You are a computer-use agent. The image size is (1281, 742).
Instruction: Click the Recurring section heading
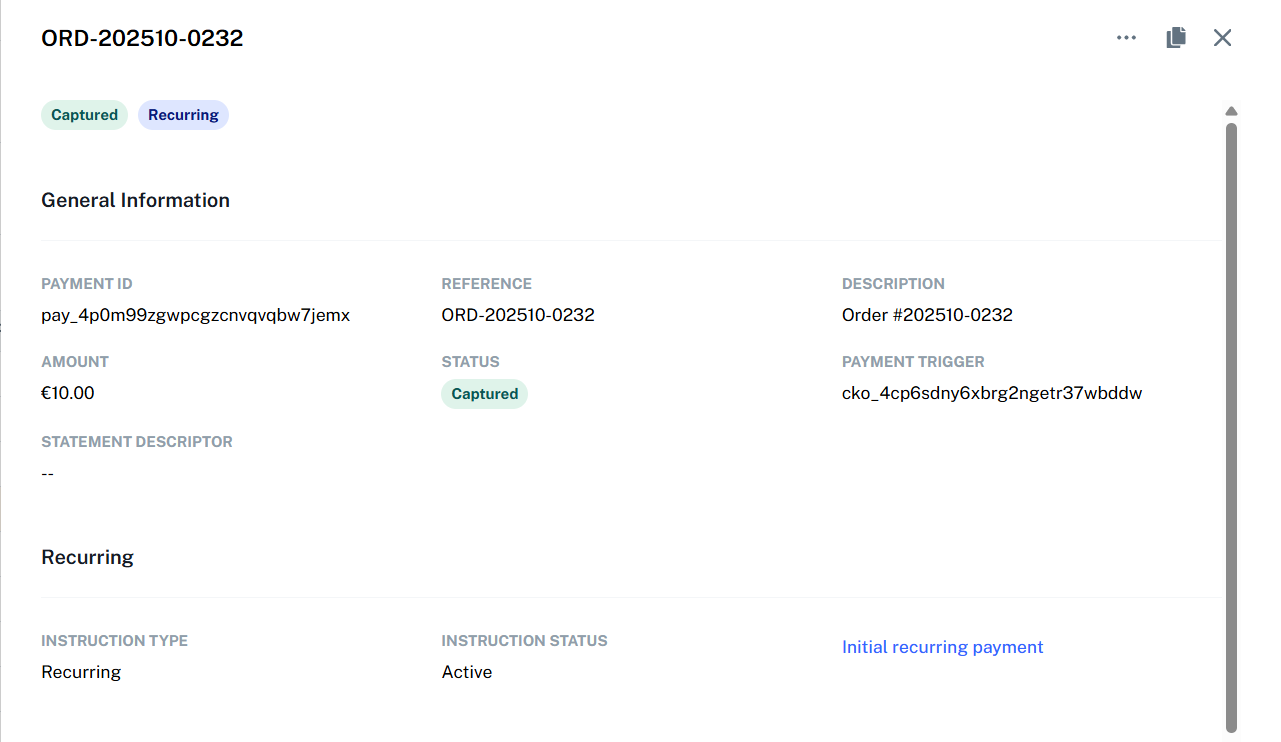[x=87, y=556]
